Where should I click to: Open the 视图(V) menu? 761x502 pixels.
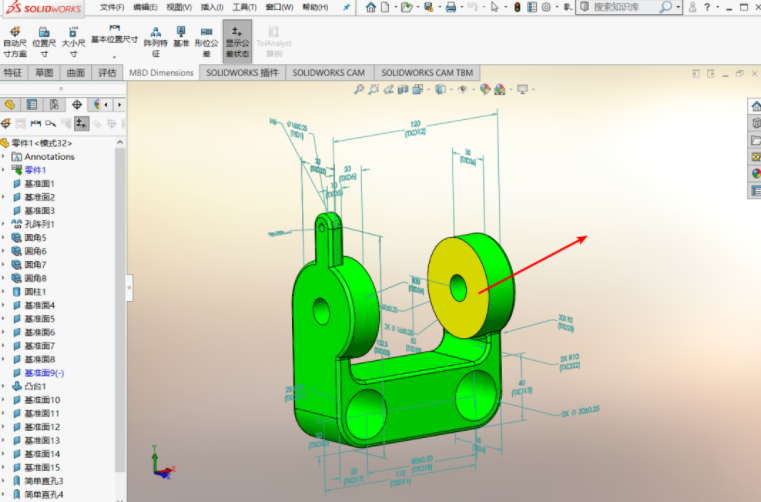click(x=179, y=7)
